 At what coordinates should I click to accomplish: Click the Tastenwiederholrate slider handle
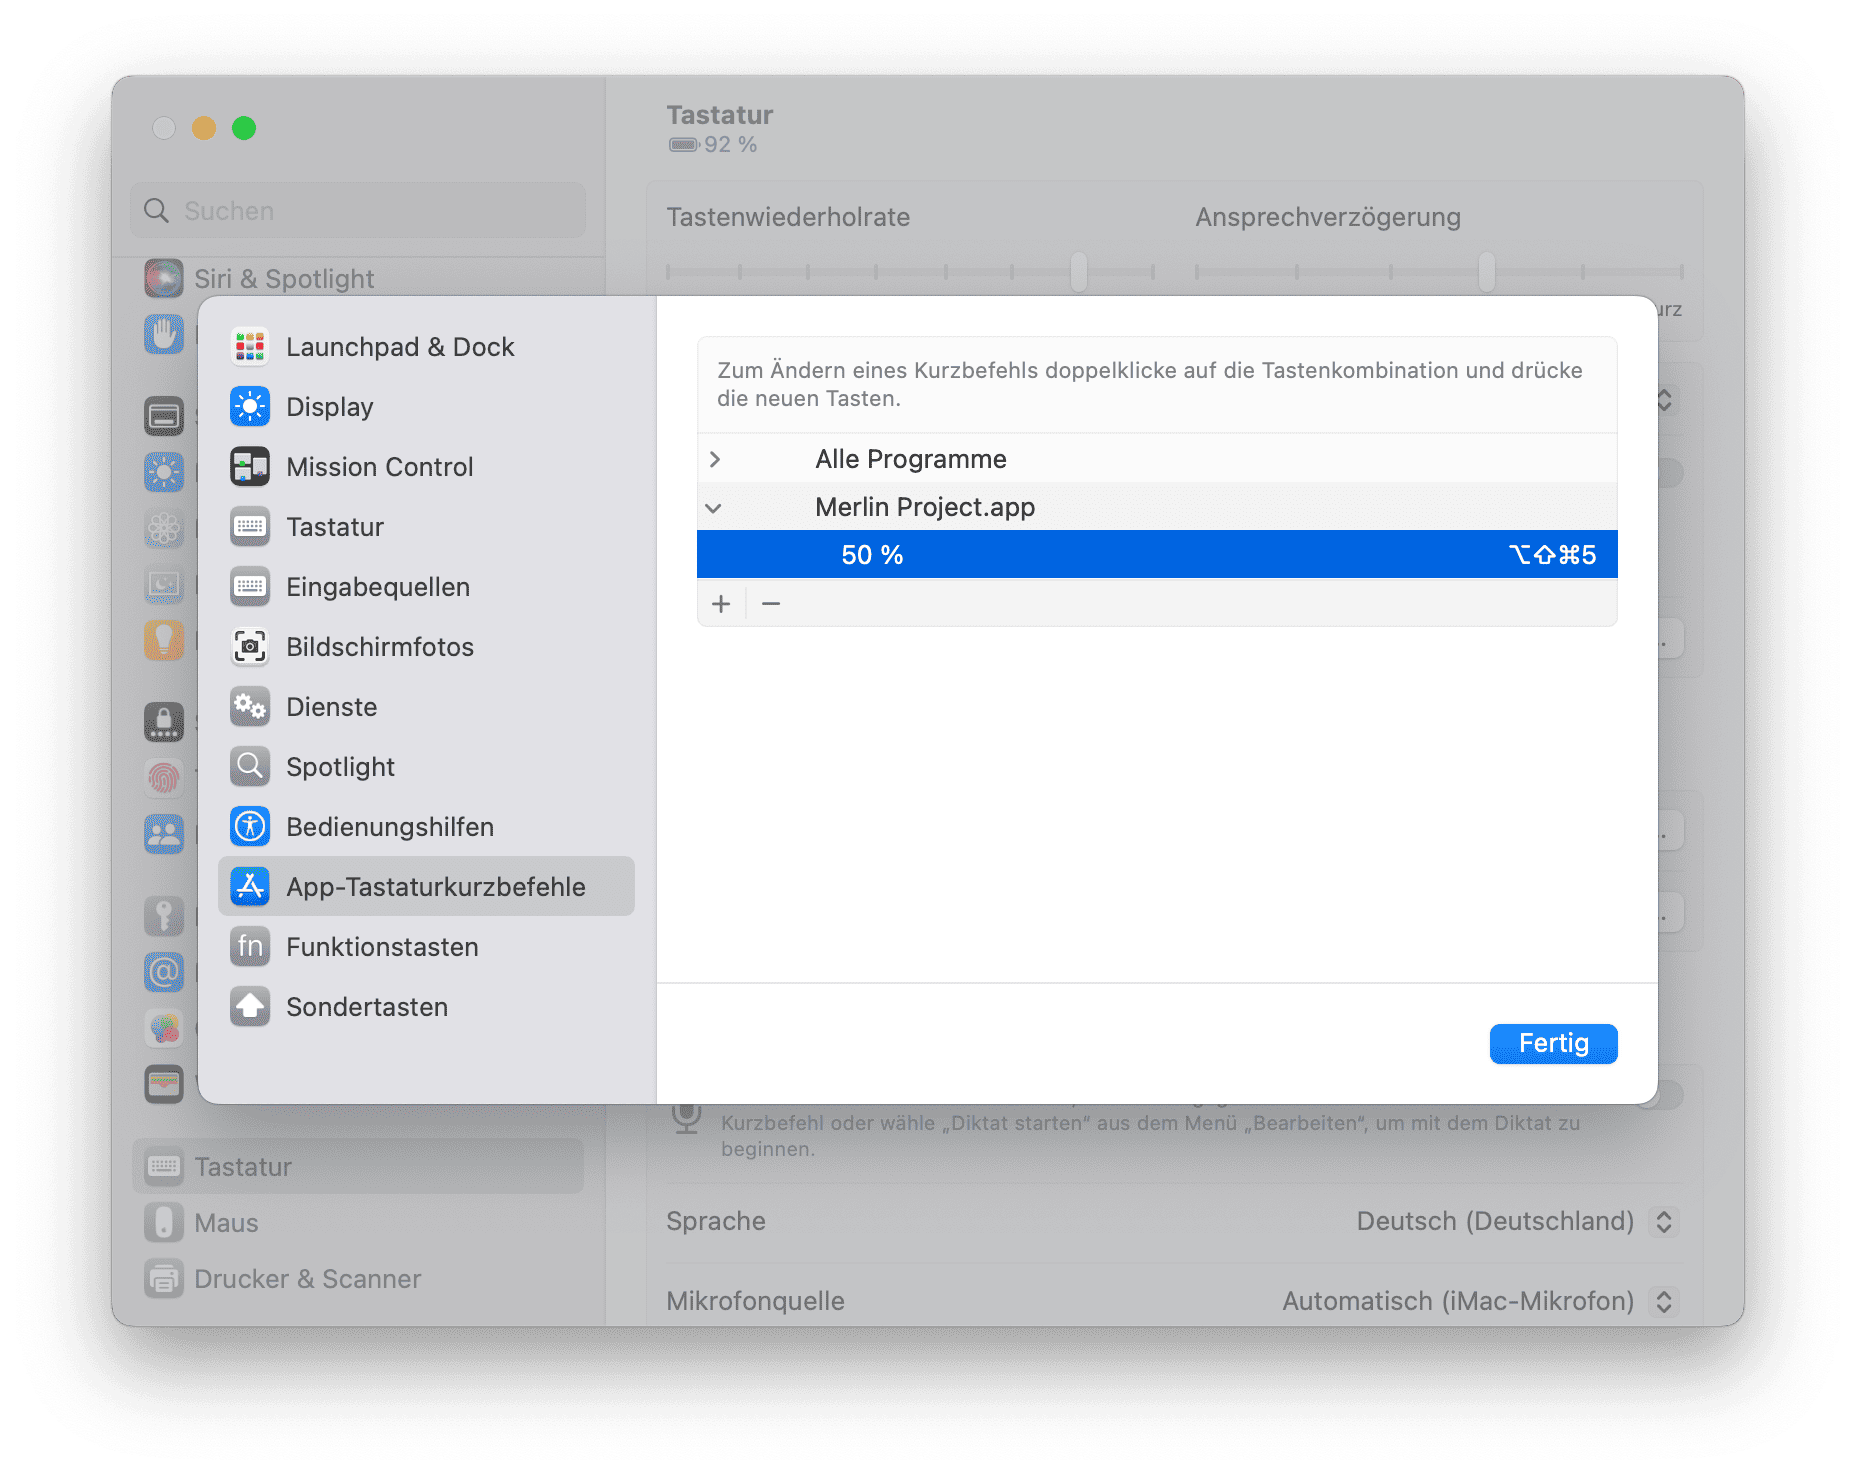[x=1079, y=272]
